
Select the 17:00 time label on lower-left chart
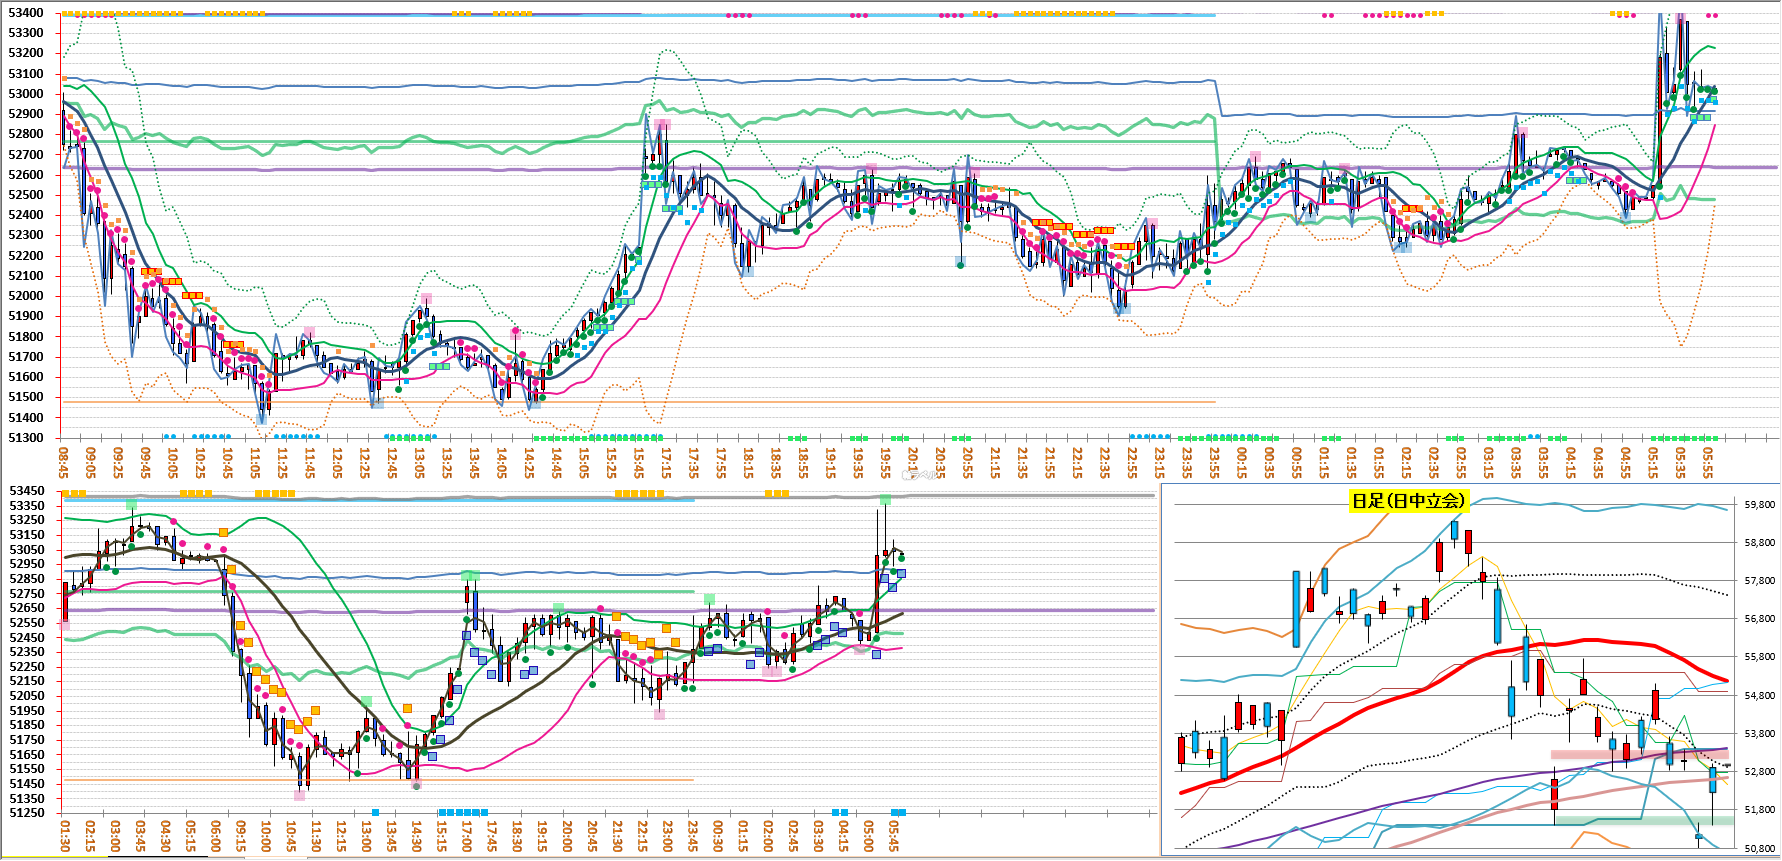tap(467, 836)
